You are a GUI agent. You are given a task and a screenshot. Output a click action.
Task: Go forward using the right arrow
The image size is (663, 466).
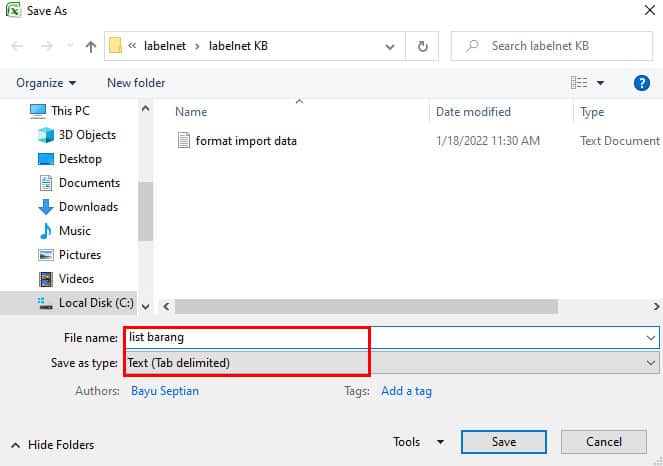pos(47,46)
